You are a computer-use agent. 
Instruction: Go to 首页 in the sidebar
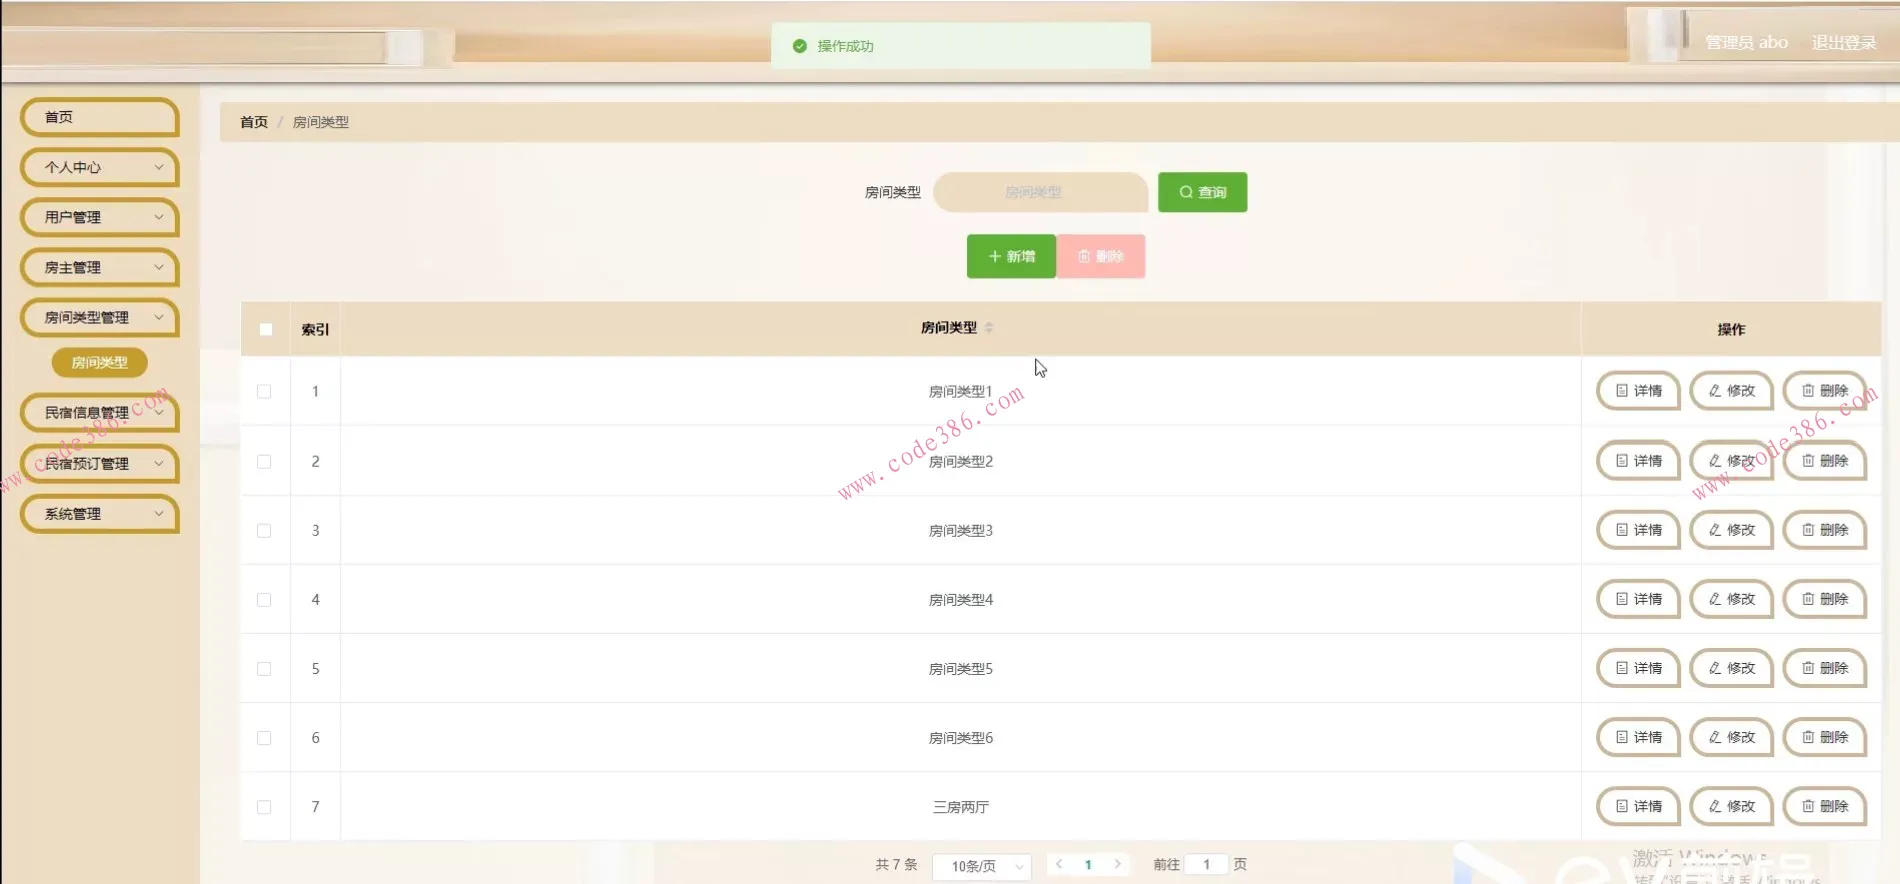(x=99, y=117)
